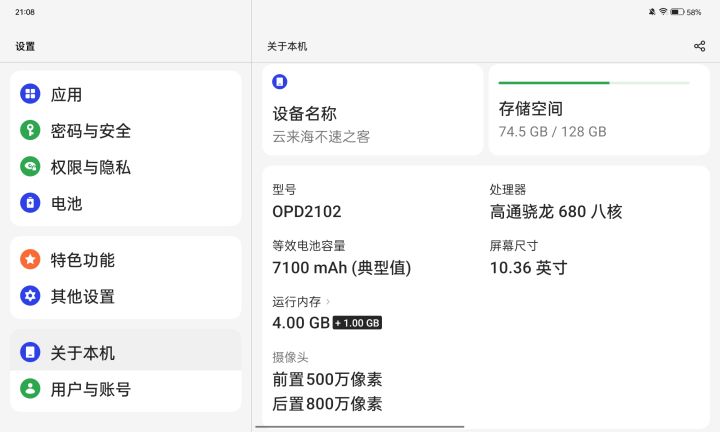The width and height of the screenshot is (720, 432).
Task: Click the 用户与账号 person icon
Action: pyautogui.click(x=30, y=389)
